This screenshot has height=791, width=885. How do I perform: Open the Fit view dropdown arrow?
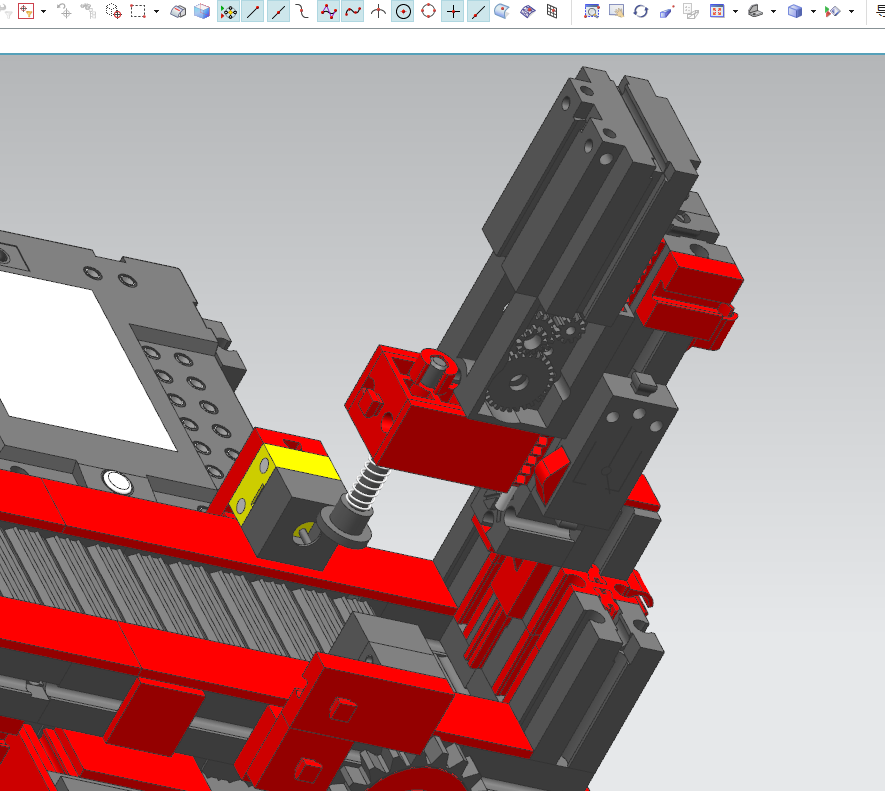(735, 11)
